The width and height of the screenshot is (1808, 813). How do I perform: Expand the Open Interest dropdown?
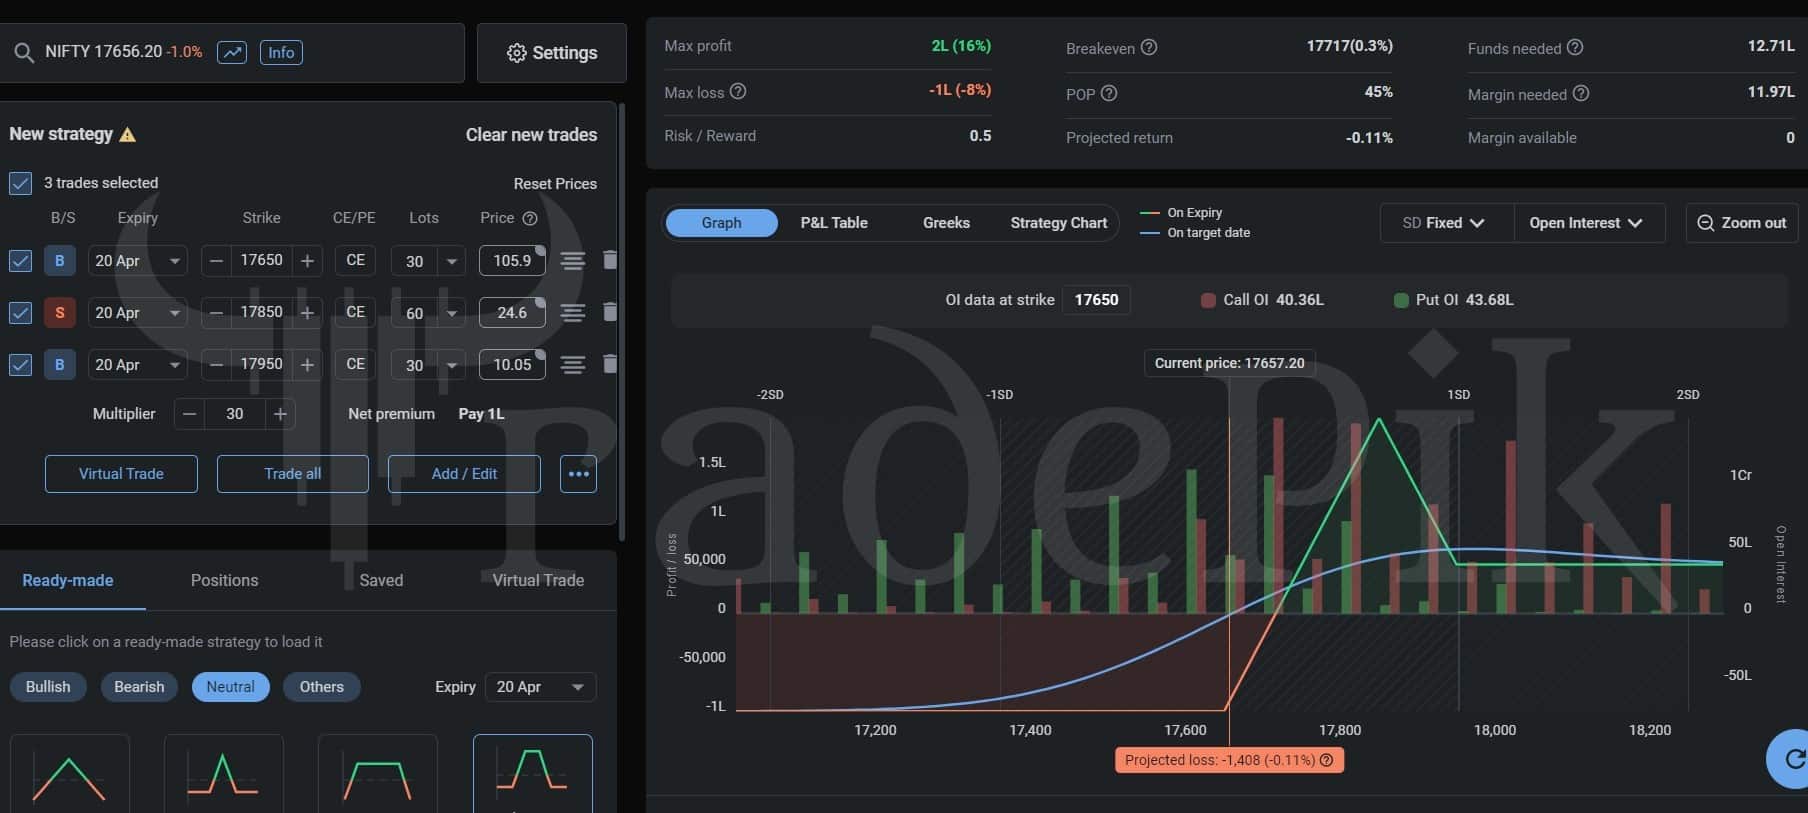click(1587, 223)
